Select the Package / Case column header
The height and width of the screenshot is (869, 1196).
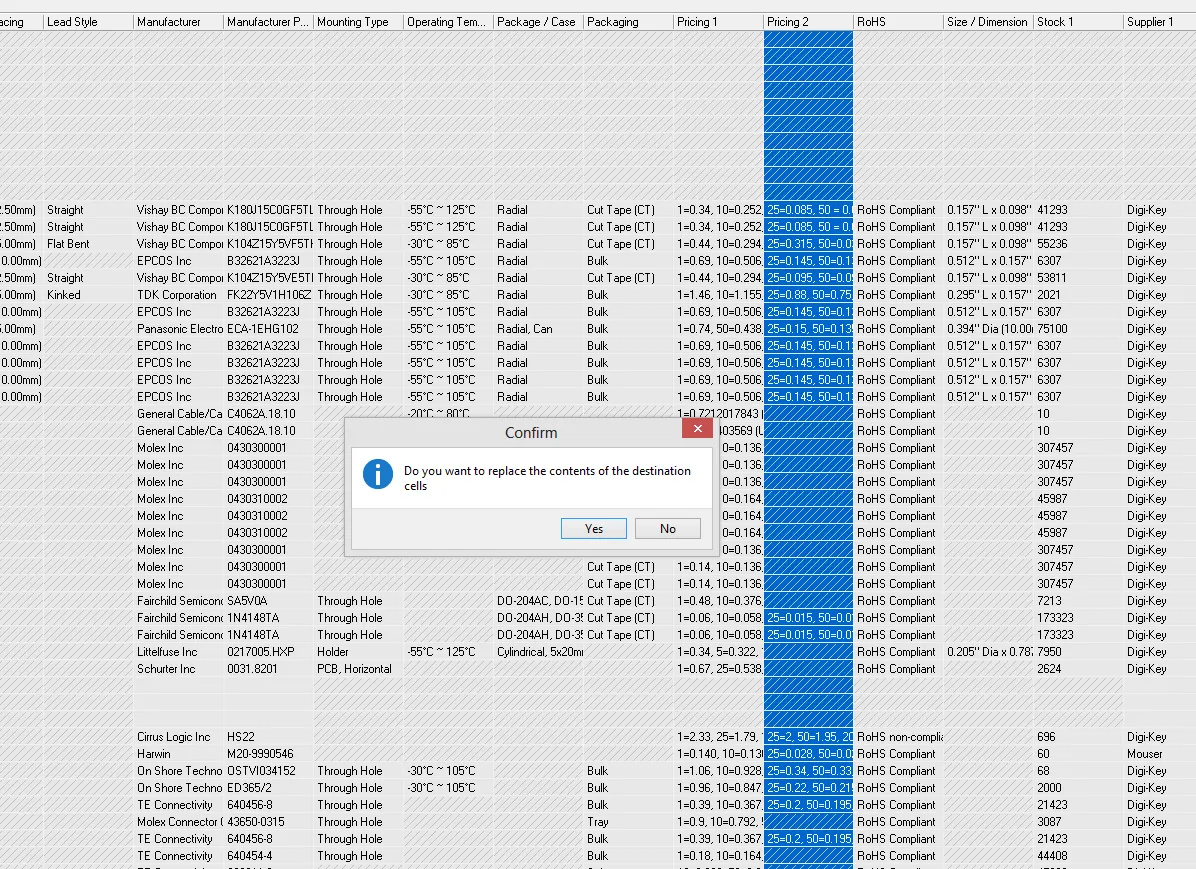538,22
